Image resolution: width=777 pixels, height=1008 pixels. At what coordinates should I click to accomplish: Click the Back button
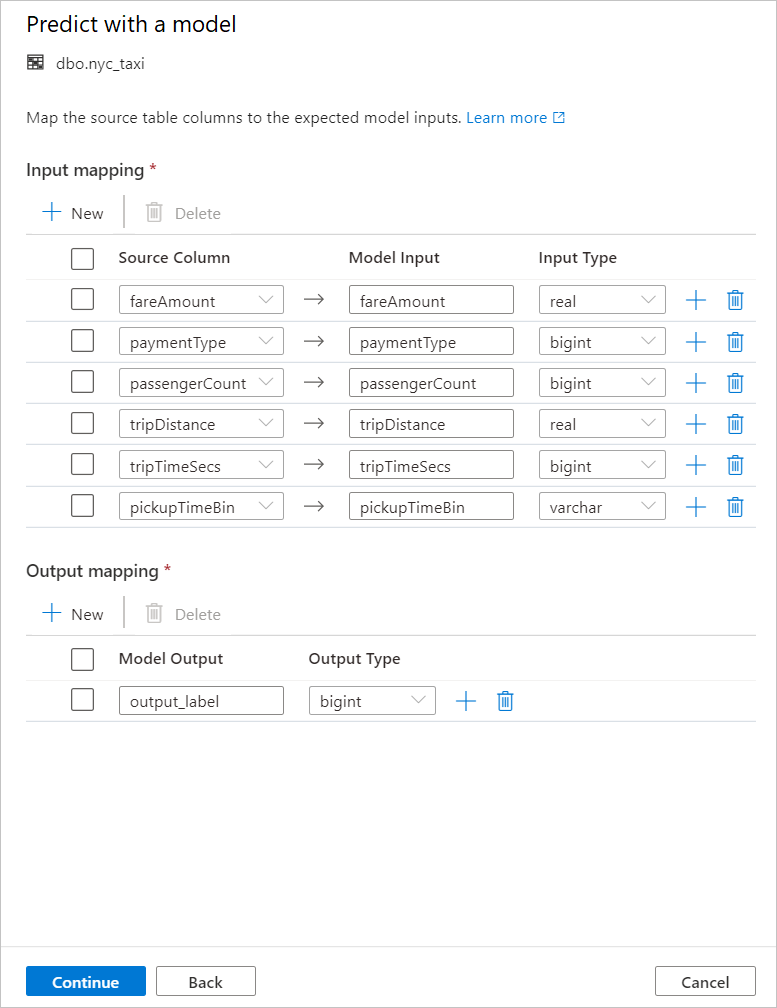point(205,981)
